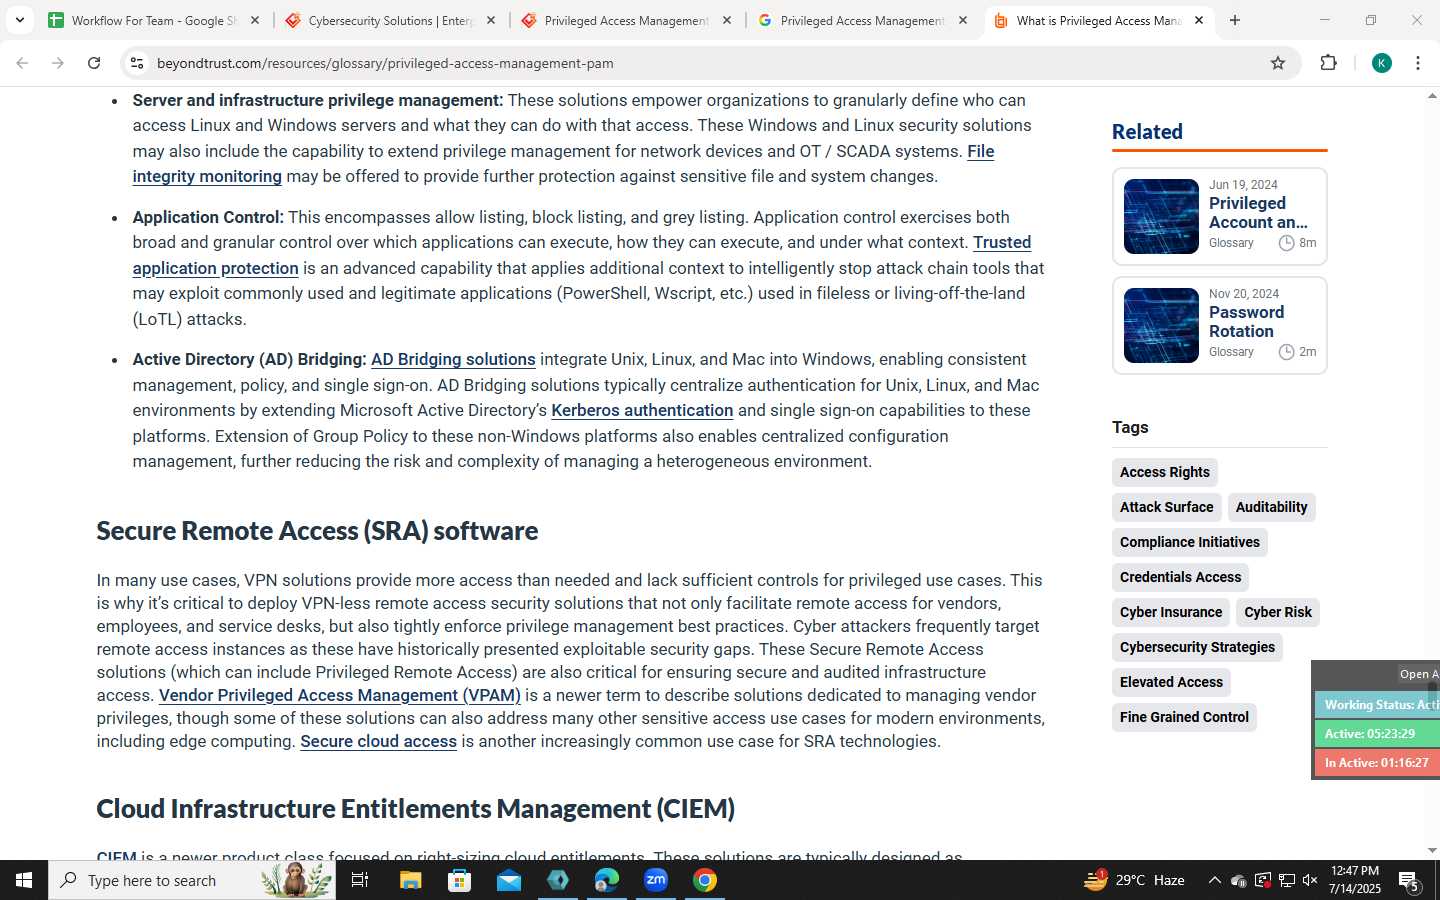Open Microsoft Store from taskbar

459,880
